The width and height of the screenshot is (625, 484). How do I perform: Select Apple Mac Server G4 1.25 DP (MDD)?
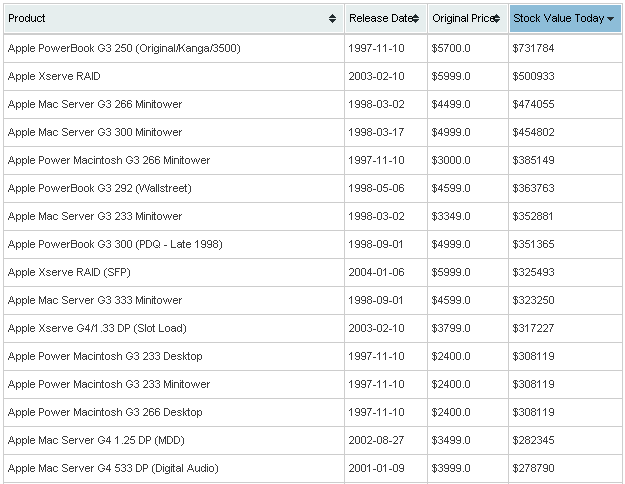[174, 440]
